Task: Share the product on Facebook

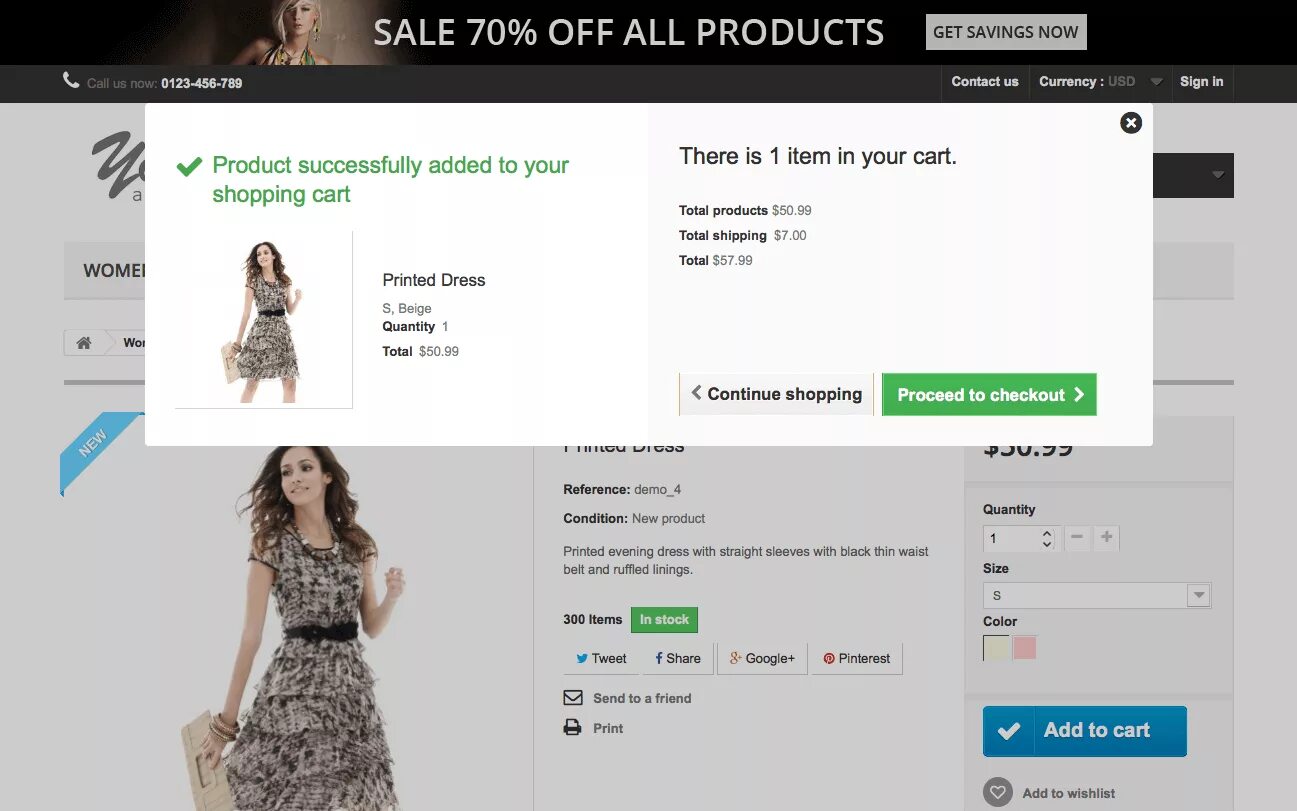Action: 678,658
